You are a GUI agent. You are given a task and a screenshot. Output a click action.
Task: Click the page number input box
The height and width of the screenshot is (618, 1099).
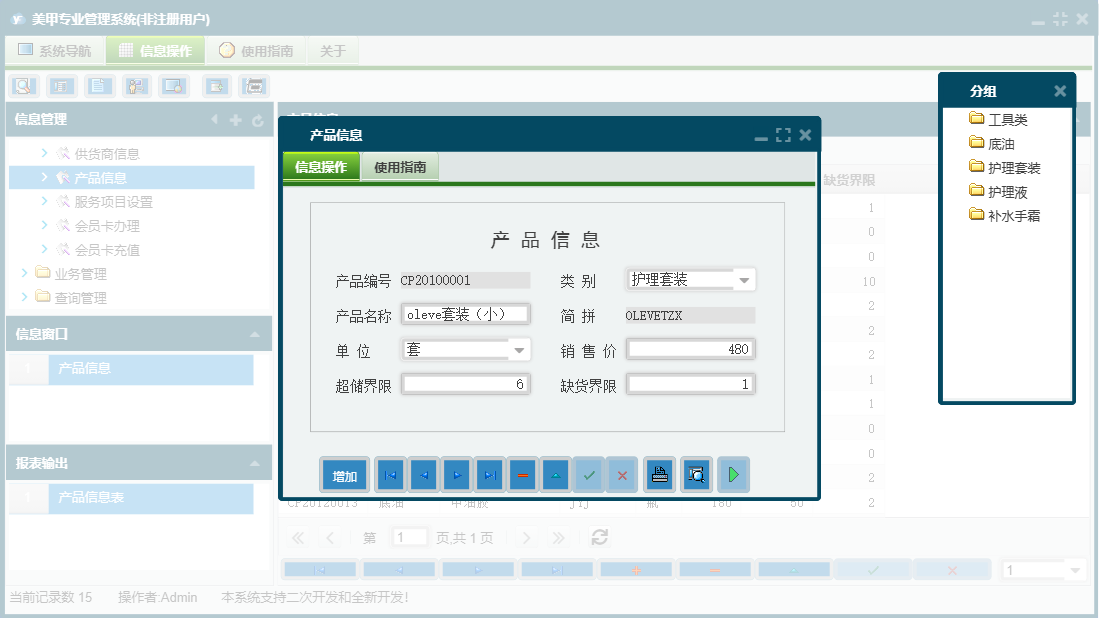[410, 536]
